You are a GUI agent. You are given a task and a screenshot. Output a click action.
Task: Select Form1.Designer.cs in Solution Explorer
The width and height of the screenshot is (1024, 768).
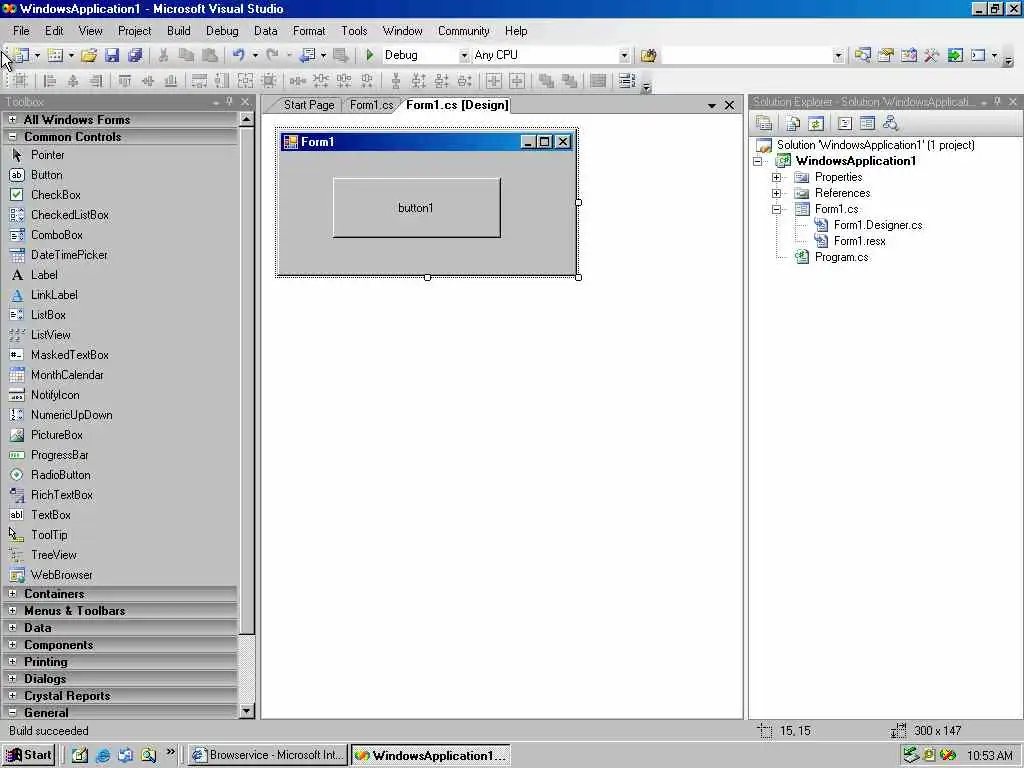click(x=878, y=225)
